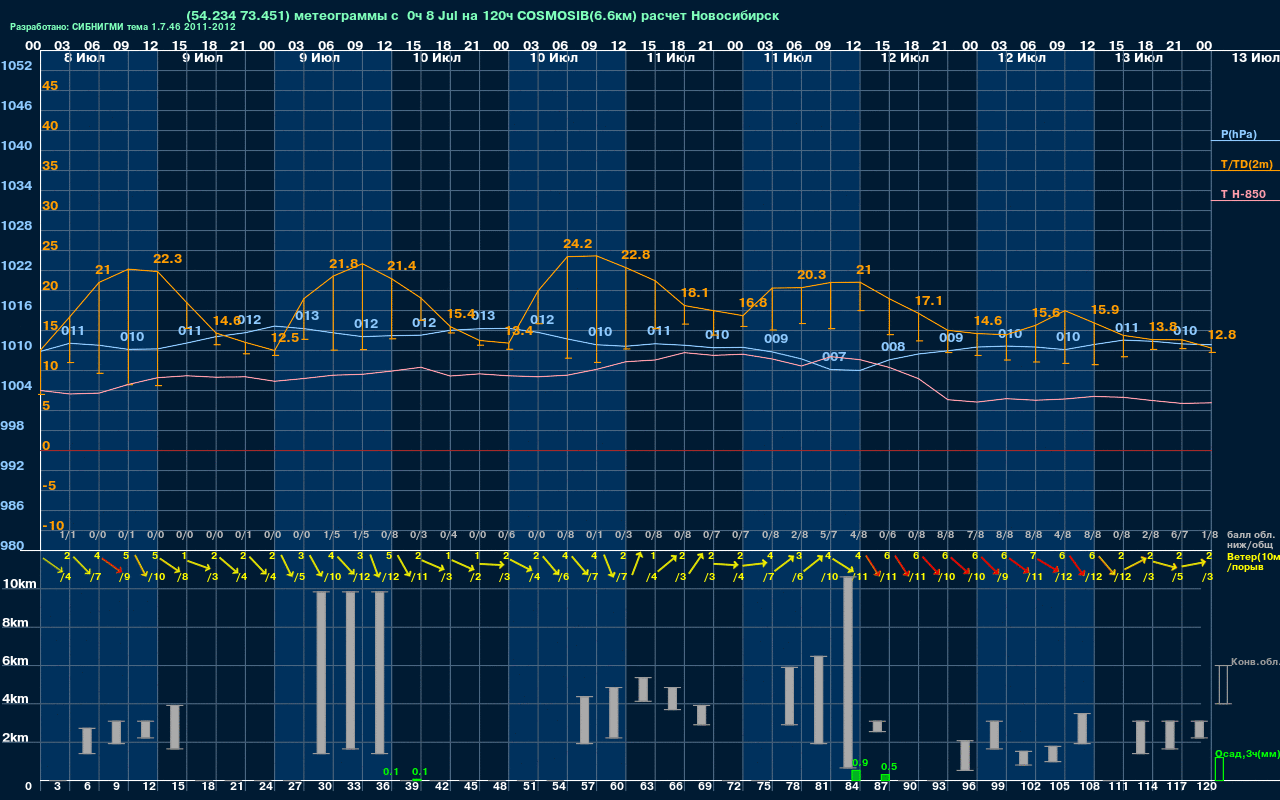Click the green precipitation legend symbol
This screenshot has height=800, width=1280.
coord(1219,769)
